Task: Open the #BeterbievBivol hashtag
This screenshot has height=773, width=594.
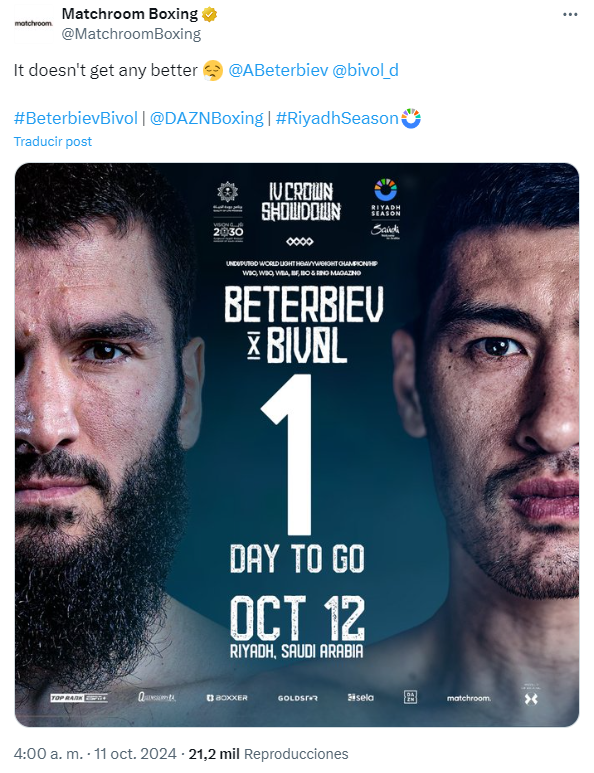Action: point(75,118)
